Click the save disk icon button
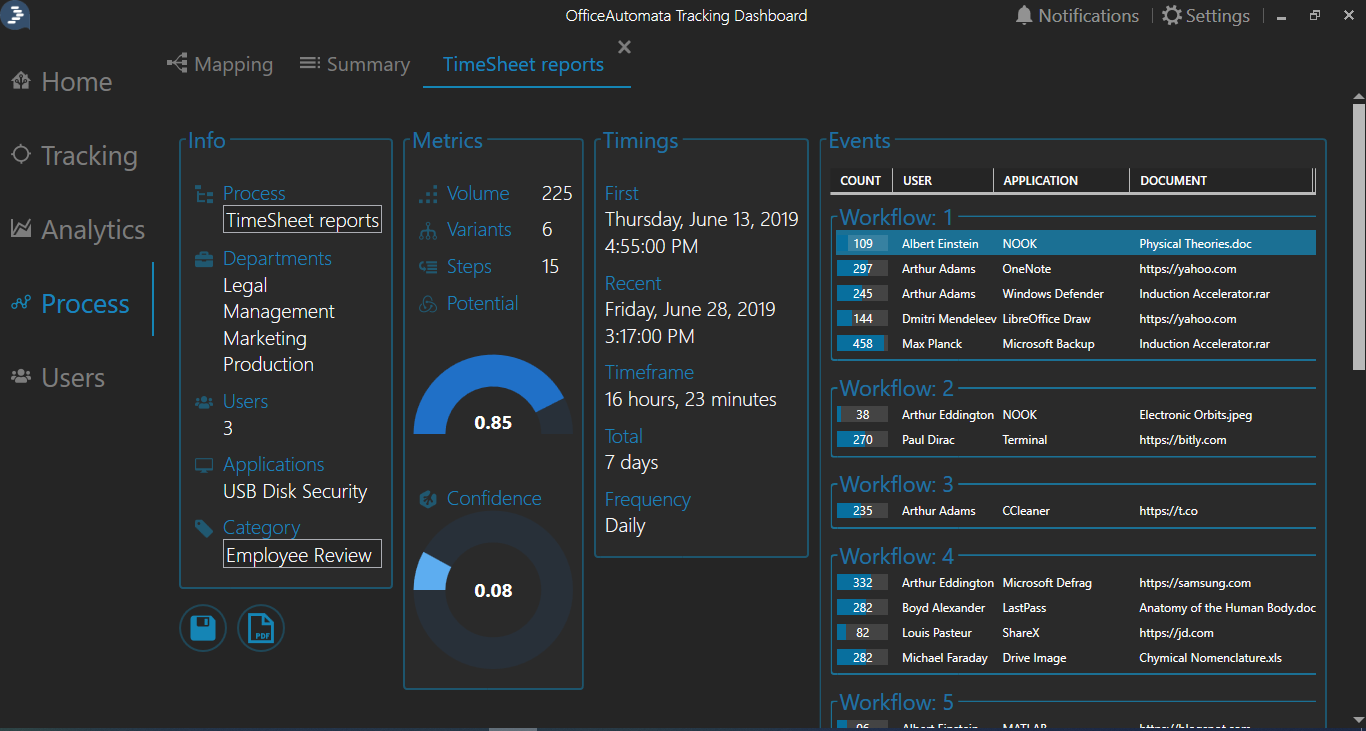 tap(203, 628)
